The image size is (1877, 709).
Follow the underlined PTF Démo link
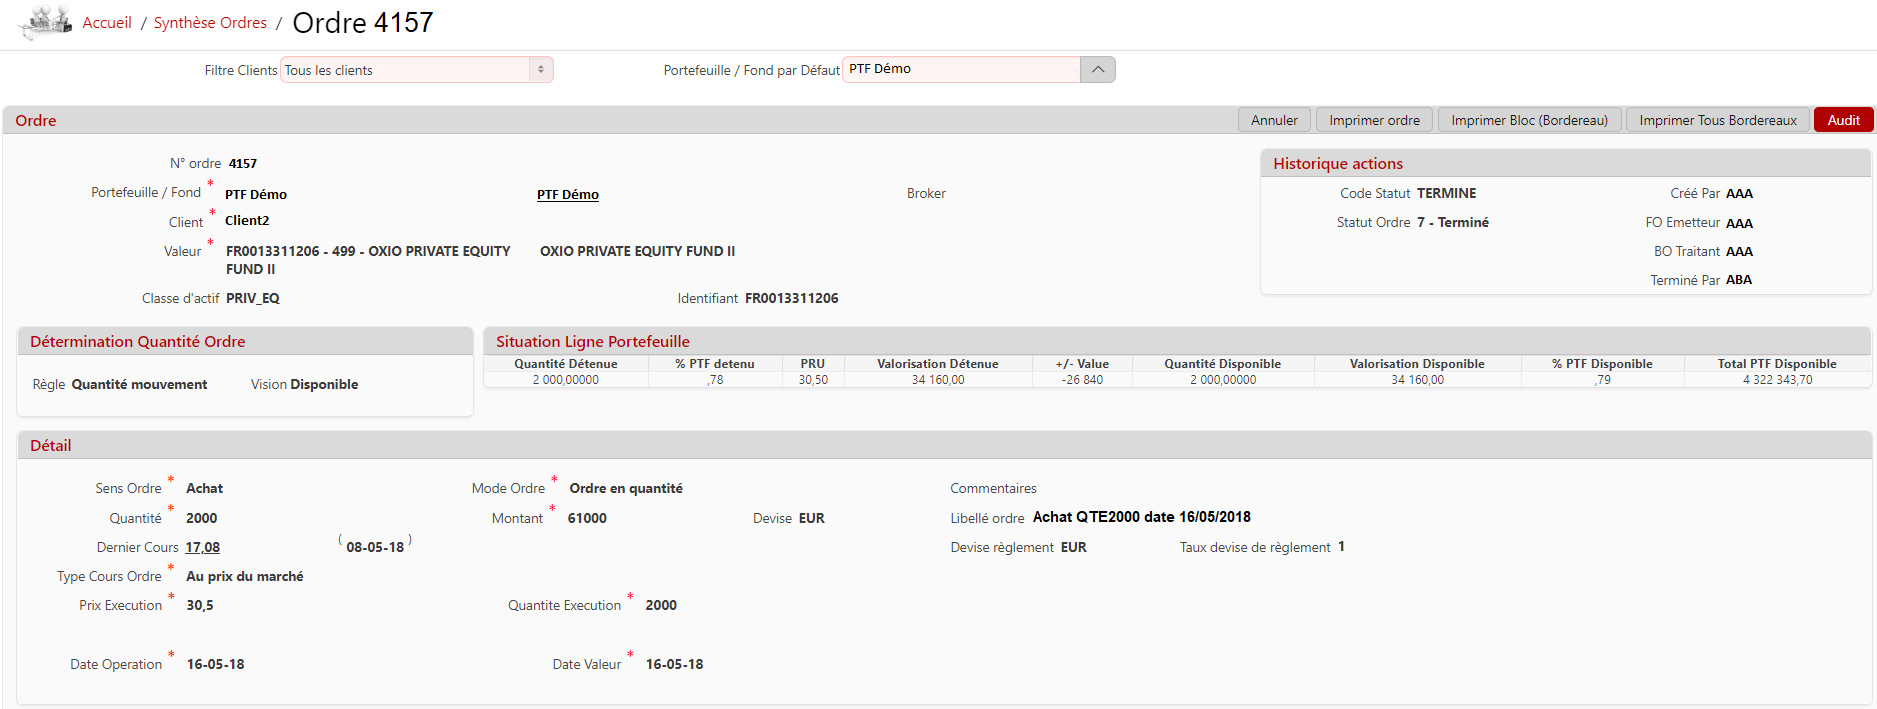[x=567, y=195]
